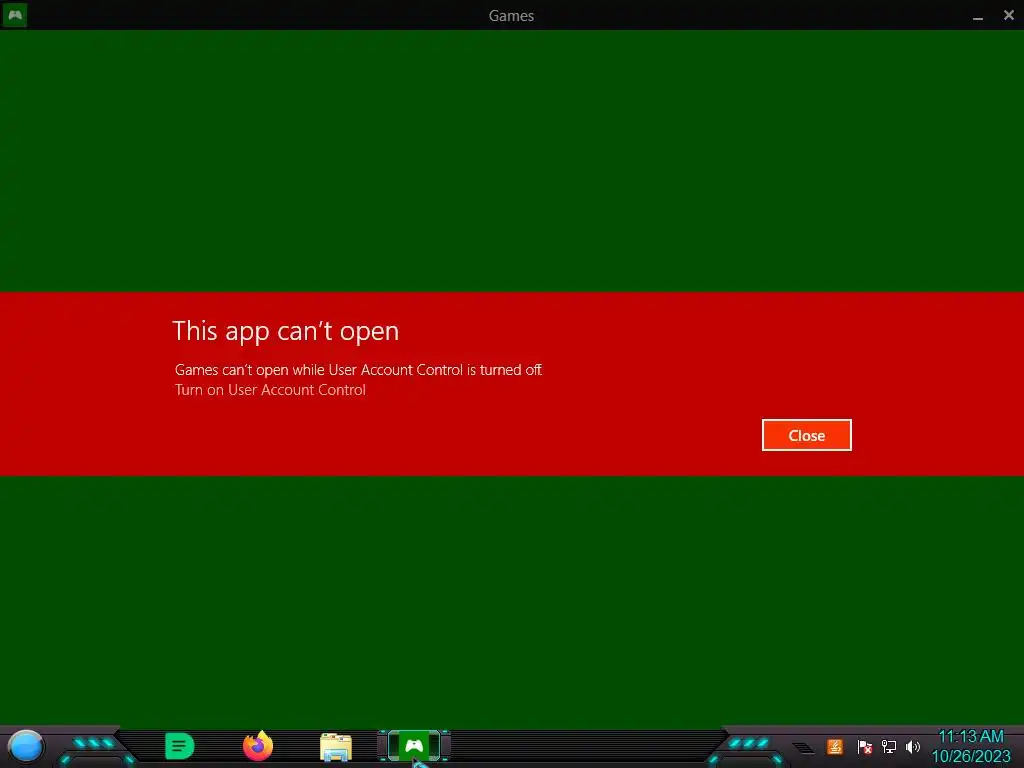Click the date 10/26/2023 in tray
This screenshot has height=768, width=1024.
pos(970,756)
